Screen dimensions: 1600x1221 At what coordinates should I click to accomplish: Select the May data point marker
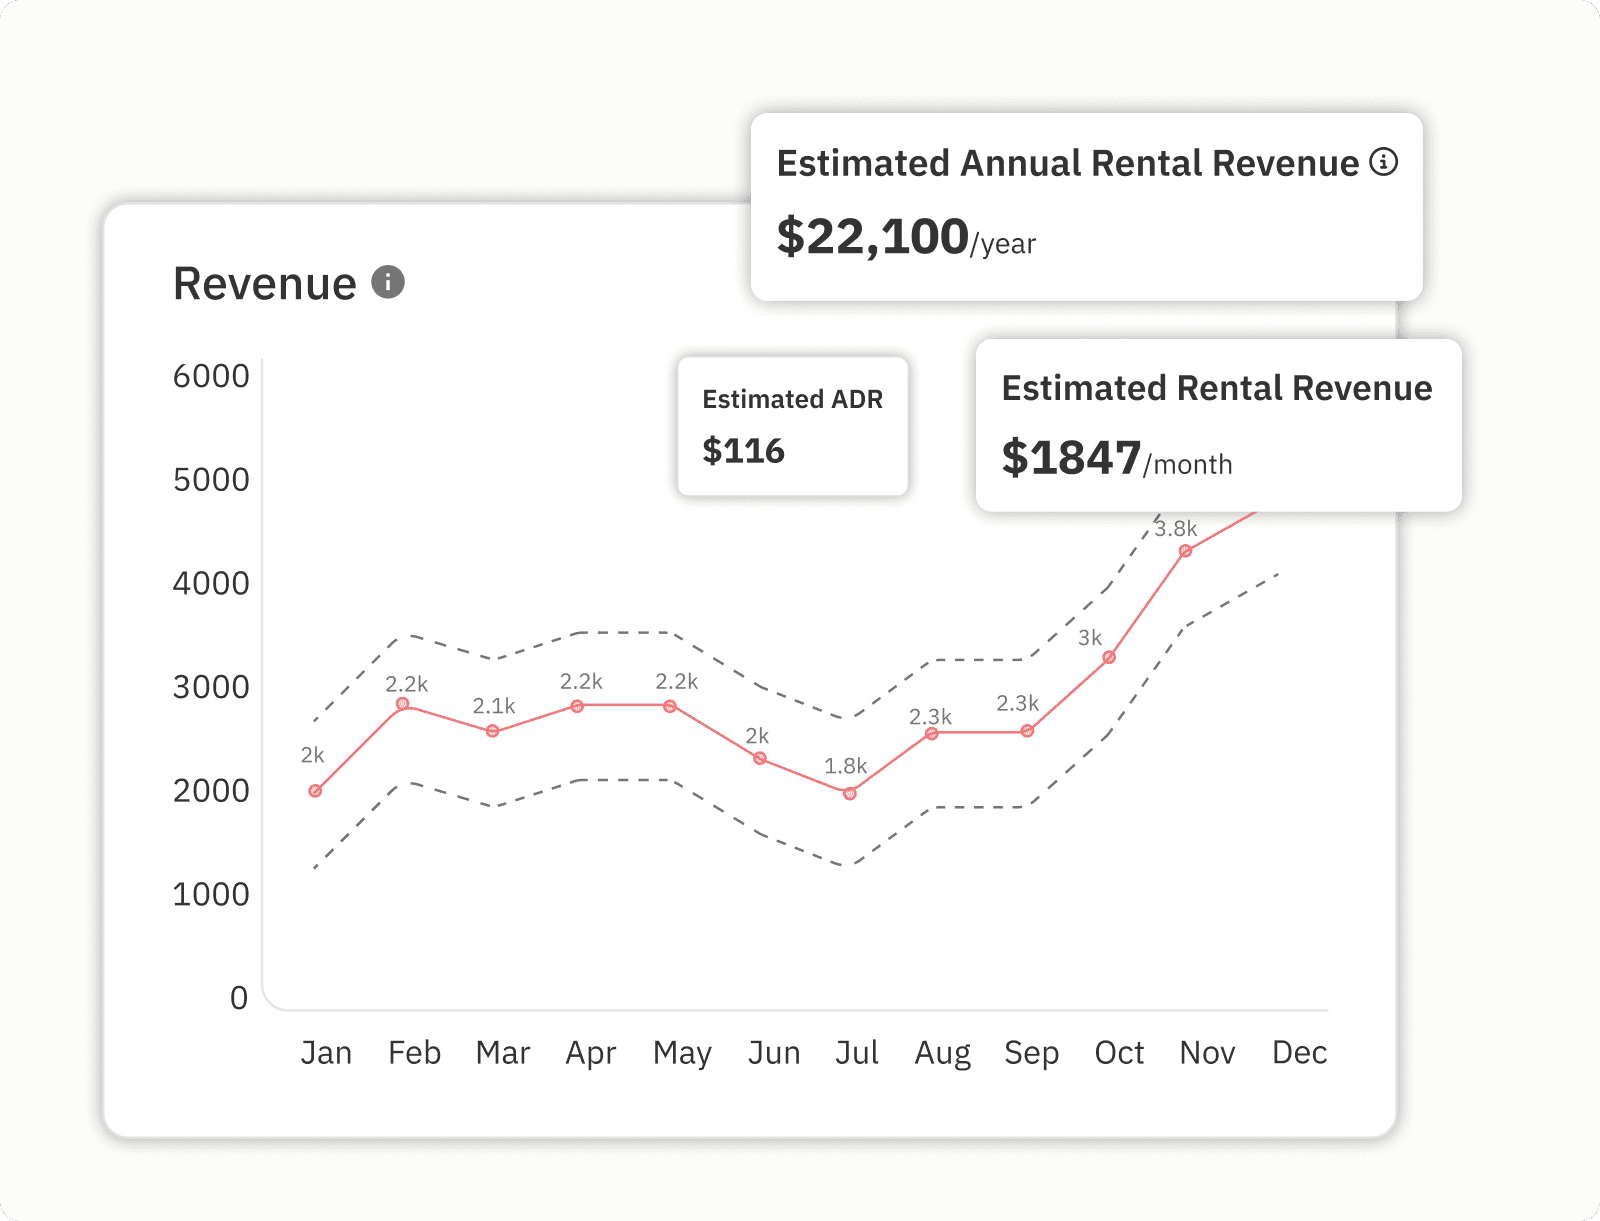(x=670, y=706)
